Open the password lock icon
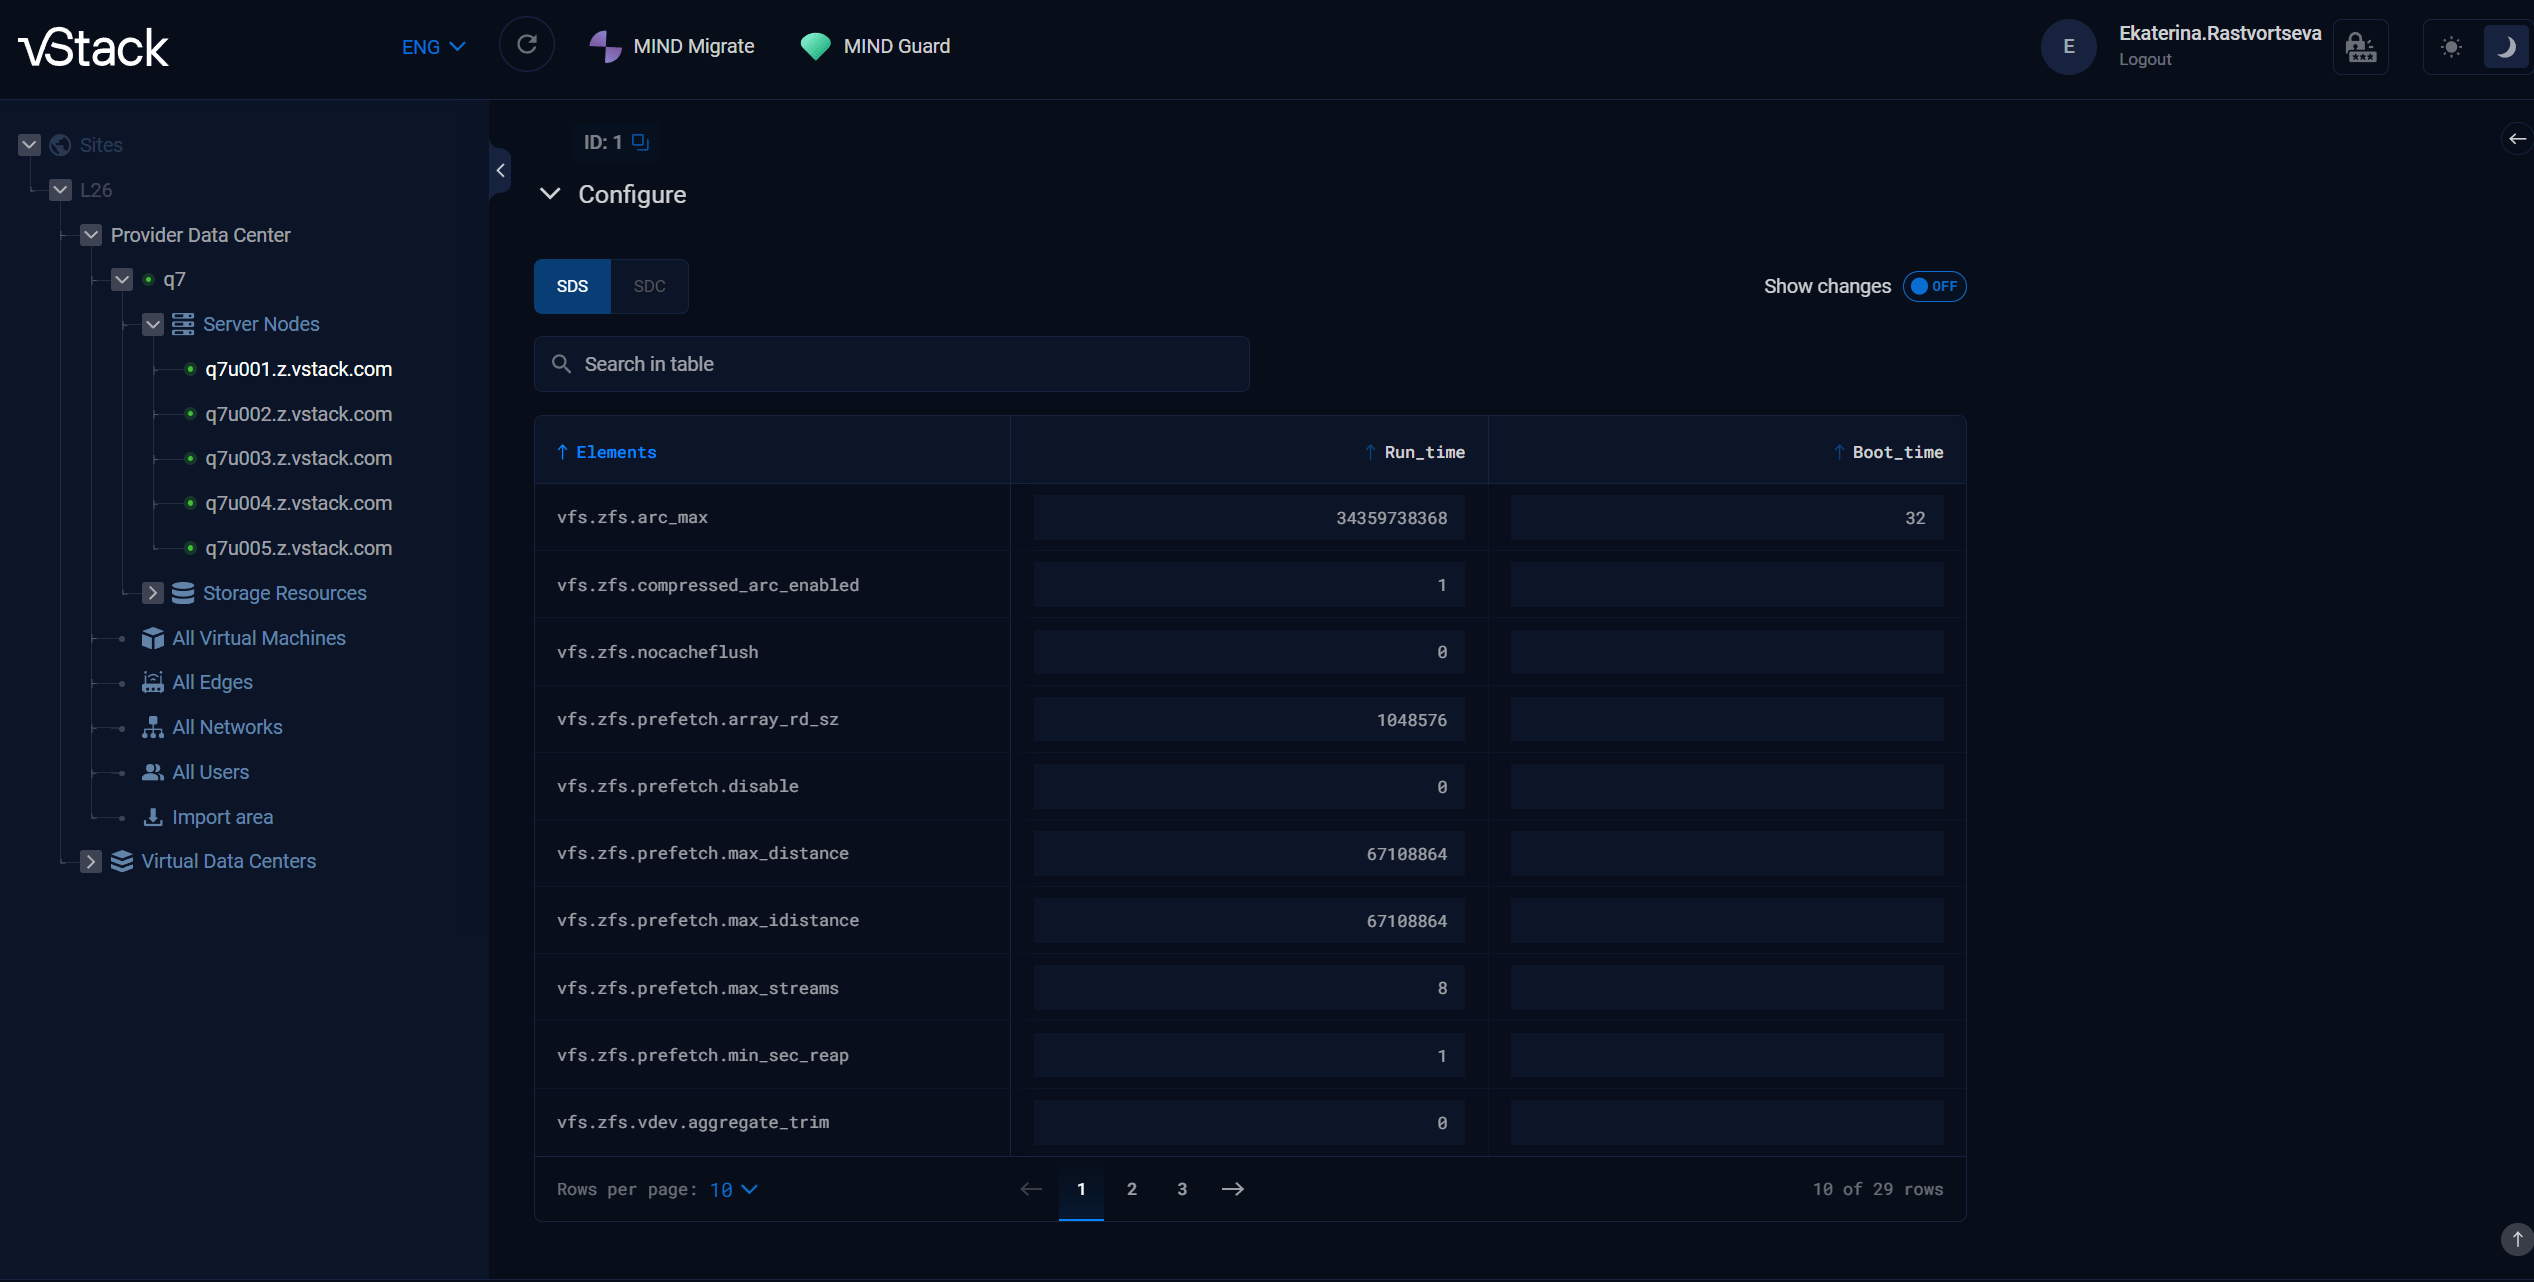Screen dimensions: 2534x1282 pyautogui.click(x=2360, y=47)
